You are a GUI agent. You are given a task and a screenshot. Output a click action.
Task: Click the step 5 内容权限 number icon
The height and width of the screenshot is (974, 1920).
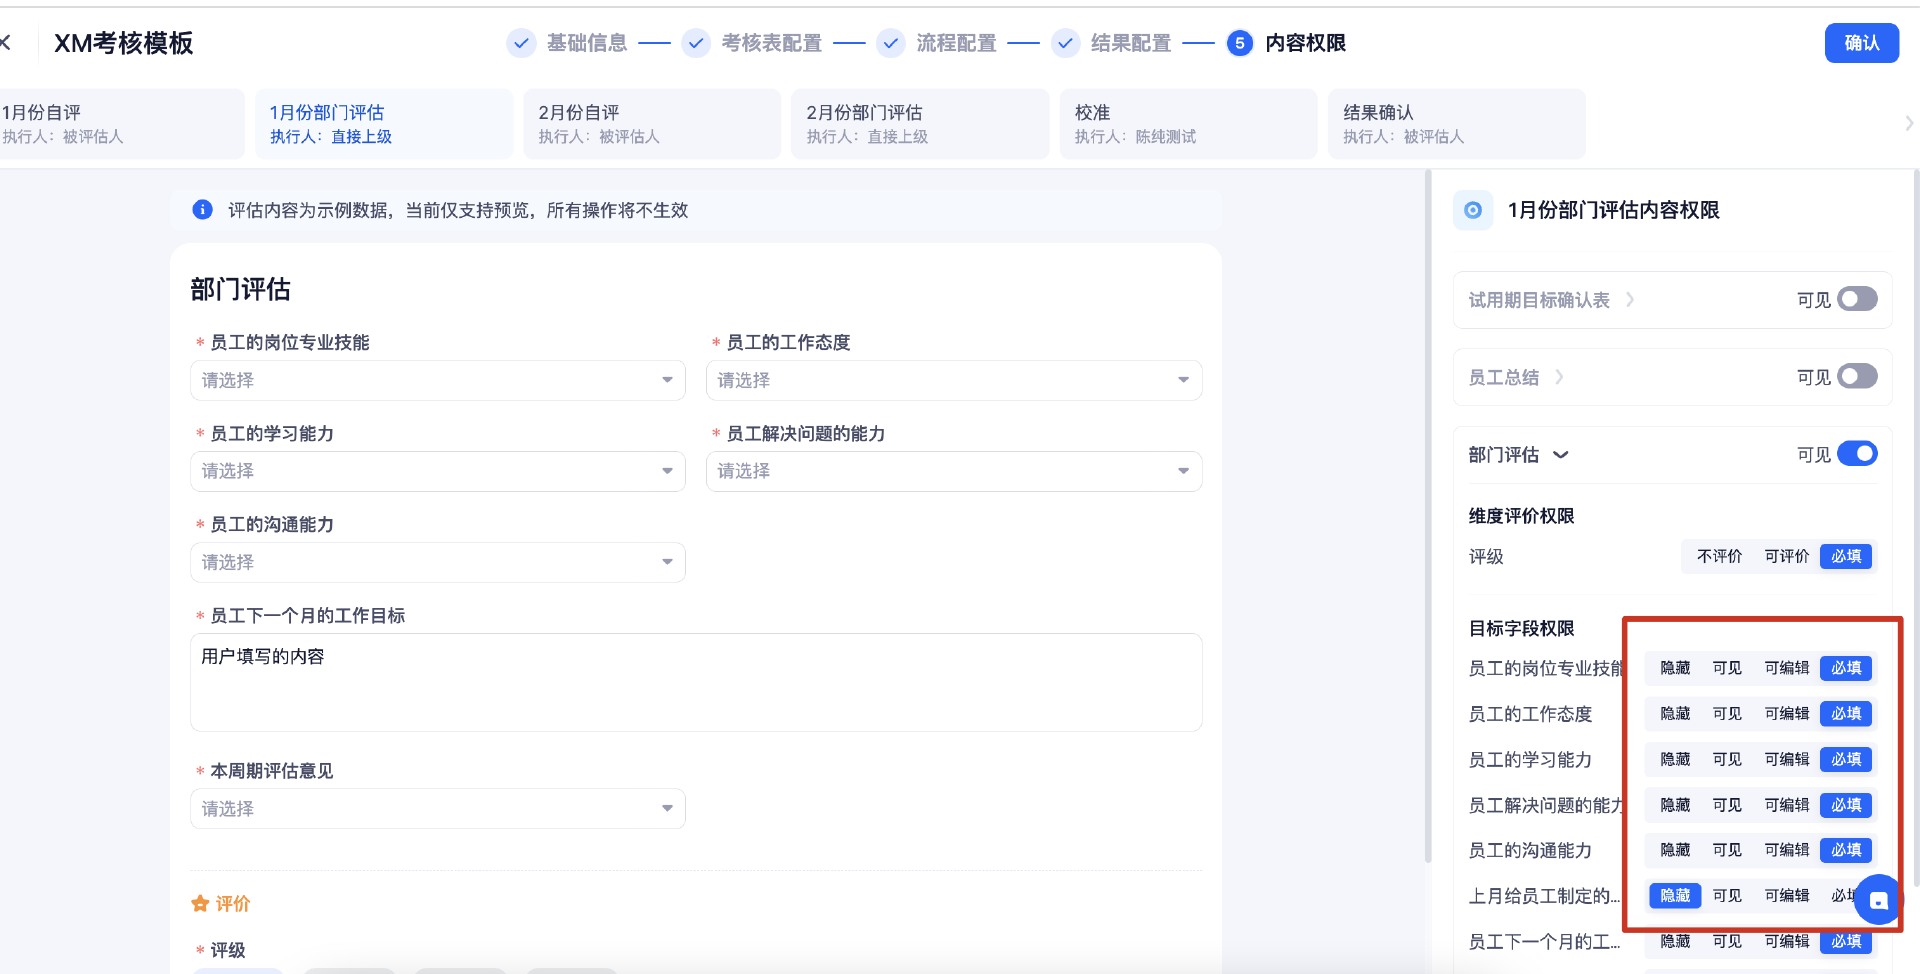[1240, 43]
